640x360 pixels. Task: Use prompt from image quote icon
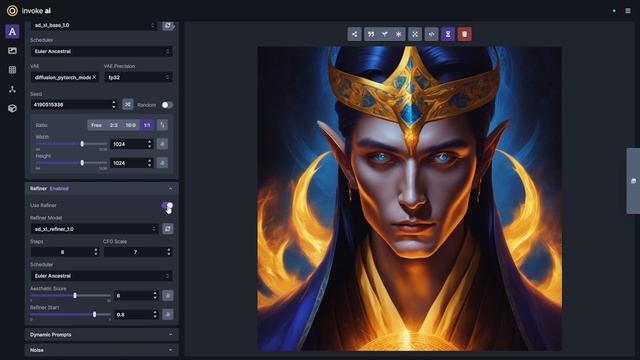371,34
